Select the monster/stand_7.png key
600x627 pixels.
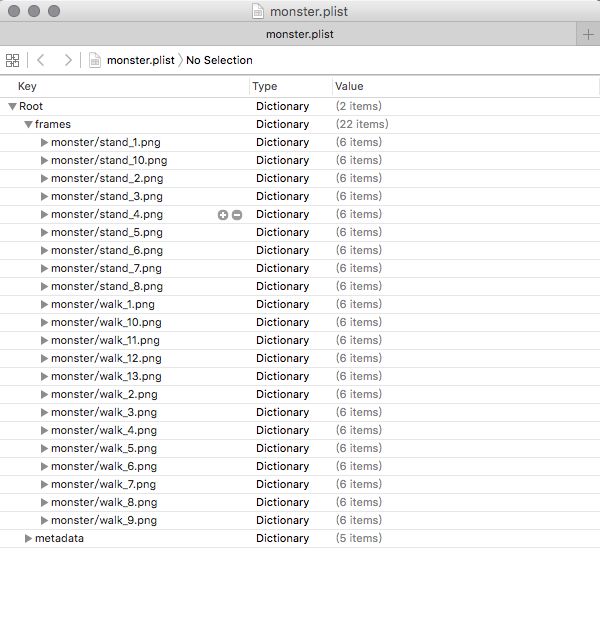pyautogui.click(x=106, y=269)
